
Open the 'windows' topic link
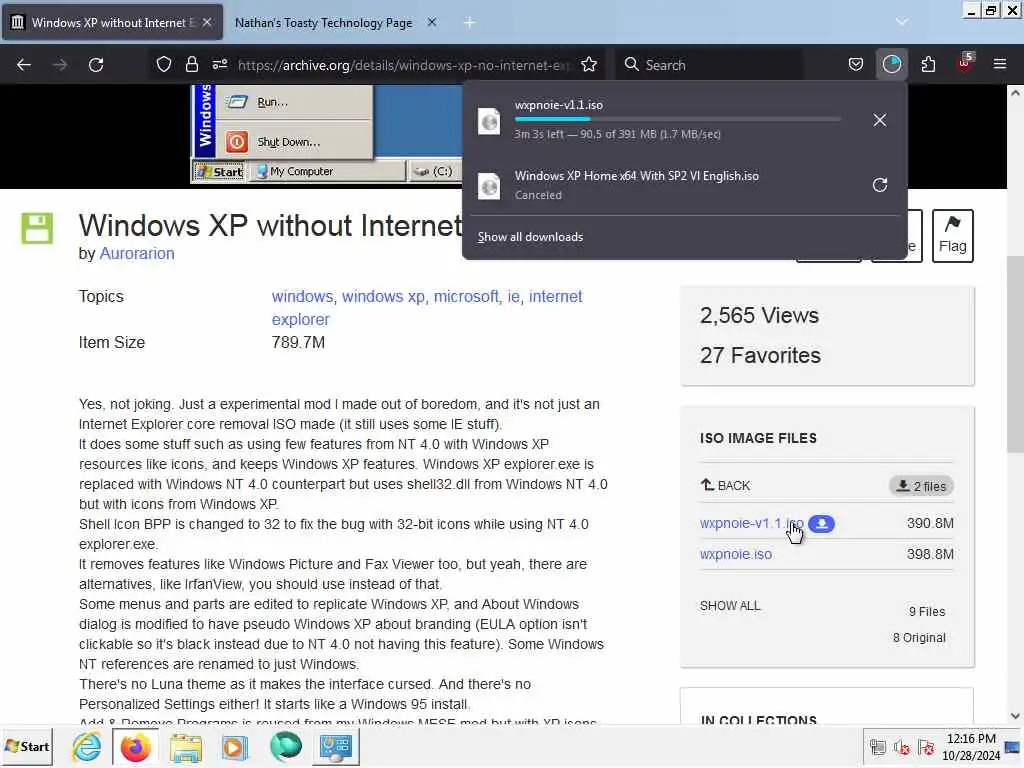point(302,296)
